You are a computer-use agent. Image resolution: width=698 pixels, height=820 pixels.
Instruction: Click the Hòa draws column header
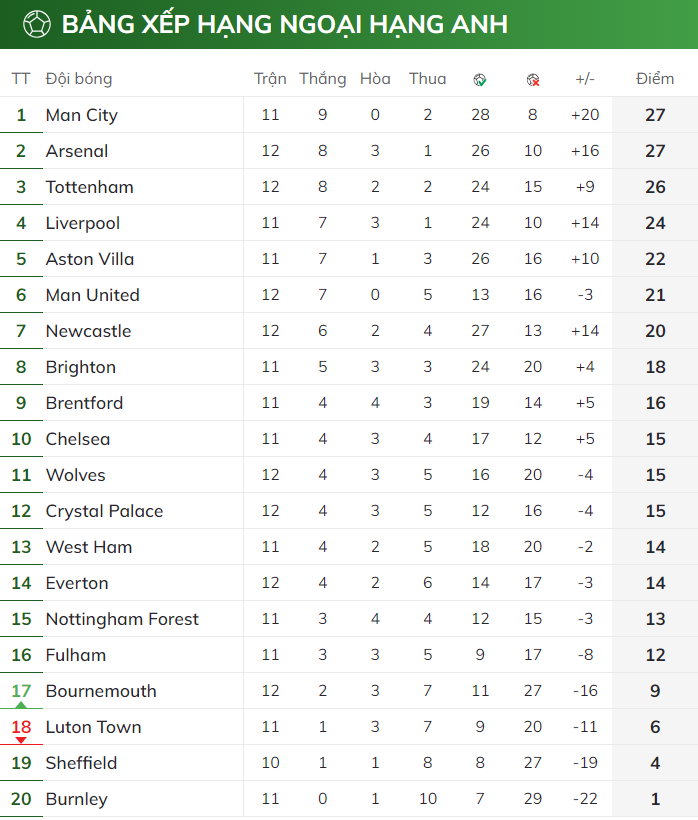tap(375, 79)
